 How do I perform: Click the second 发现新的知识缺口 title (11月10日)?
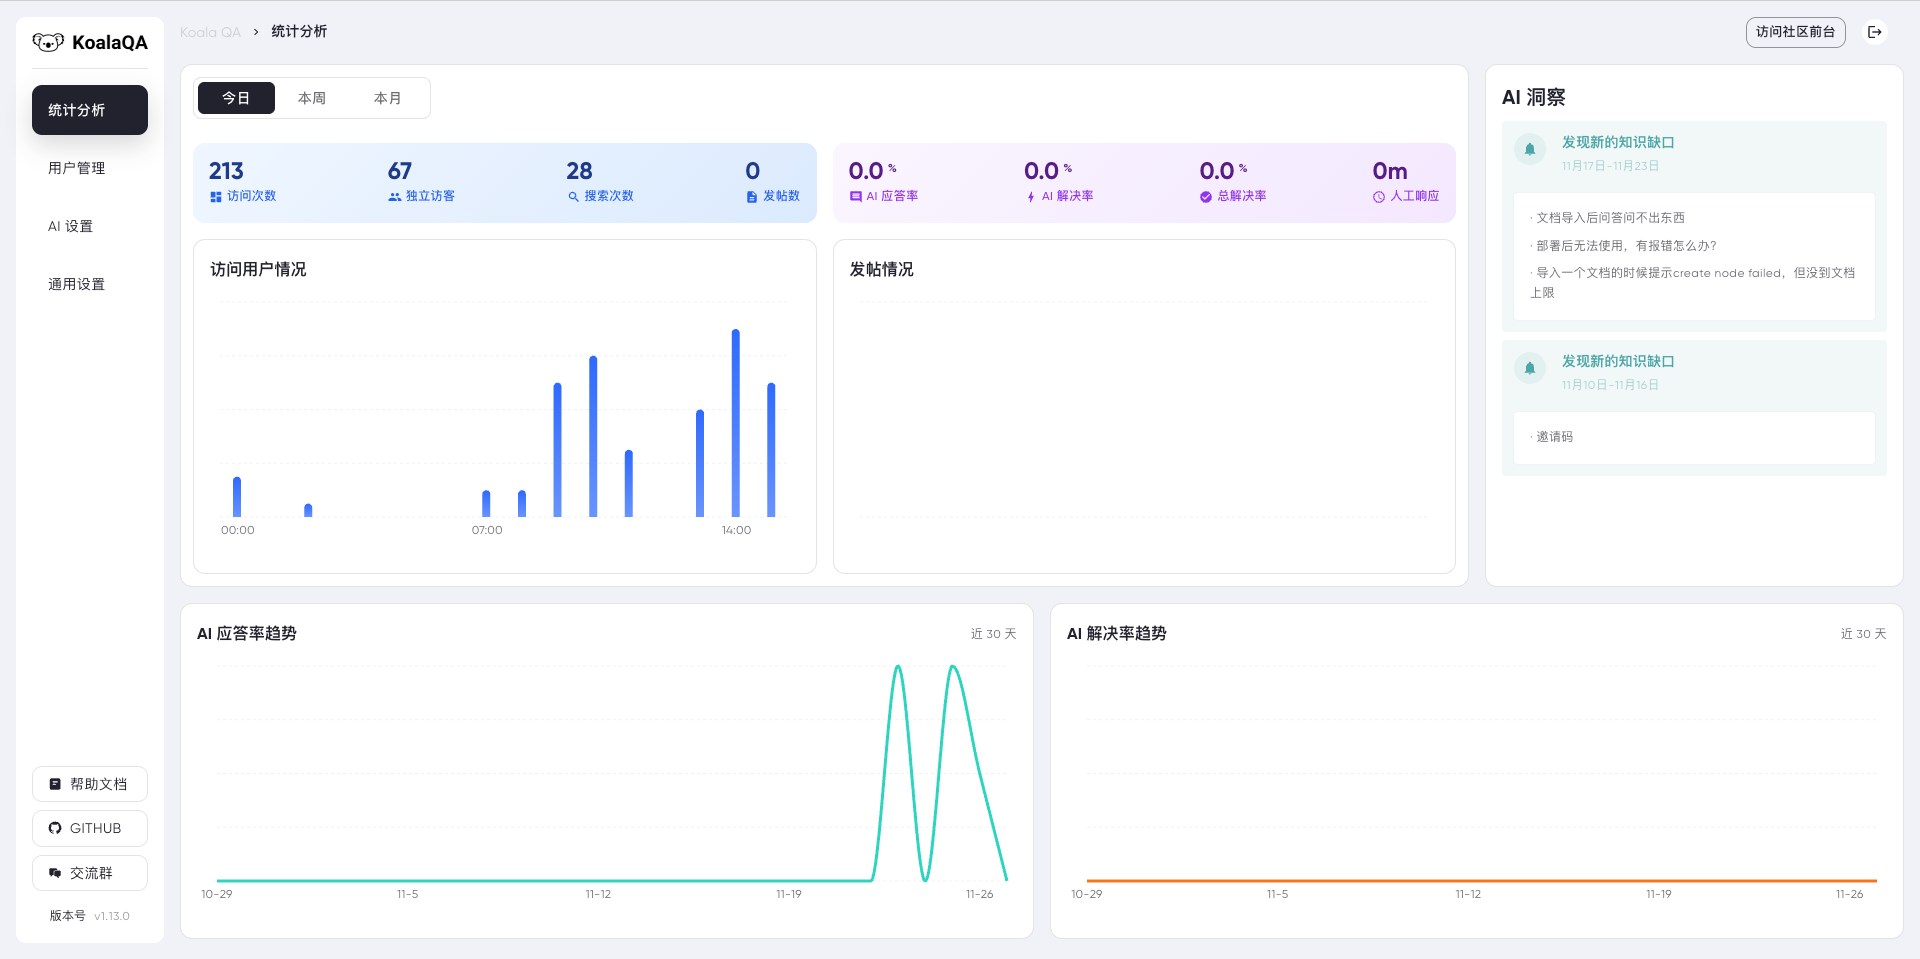click(1618, 361)
